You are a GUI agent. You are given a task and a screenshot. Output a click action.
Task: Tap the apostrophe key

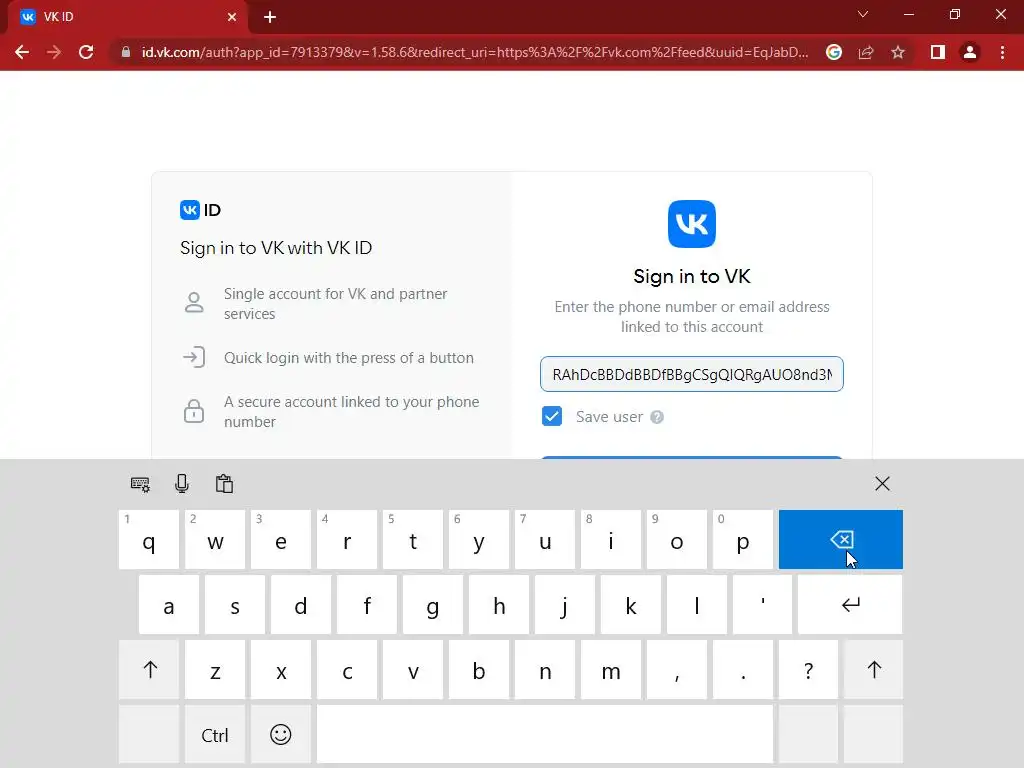point(762,605)
